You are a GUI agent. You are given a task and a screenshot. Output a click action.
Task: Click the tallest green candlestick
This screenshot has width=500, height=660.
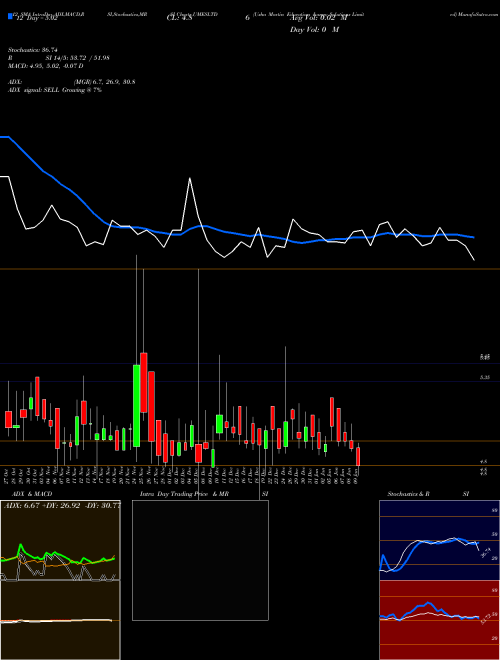[x=136, y=406]
